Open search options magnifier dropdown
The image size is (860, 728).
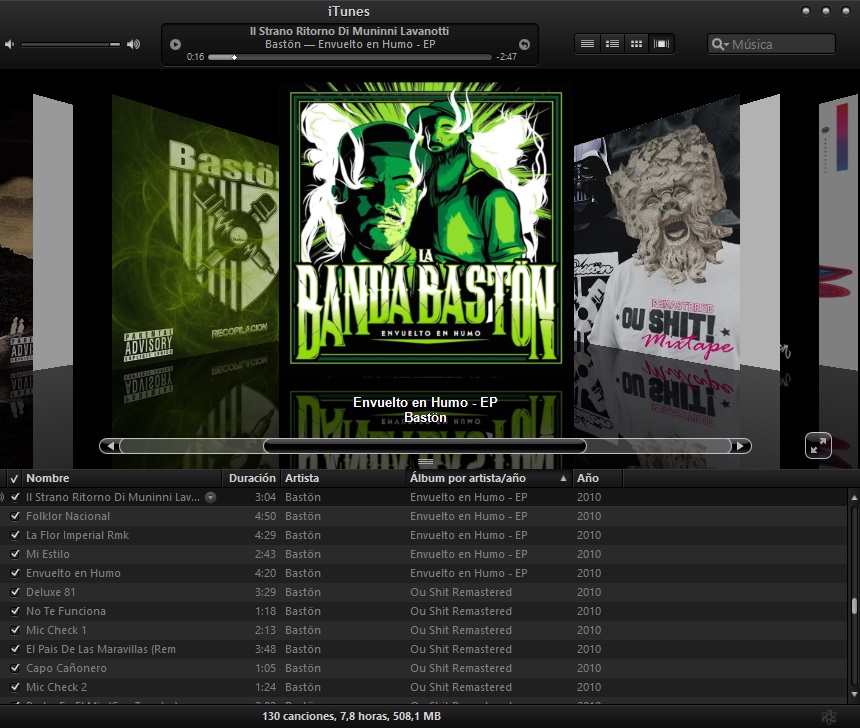[720, 44]
